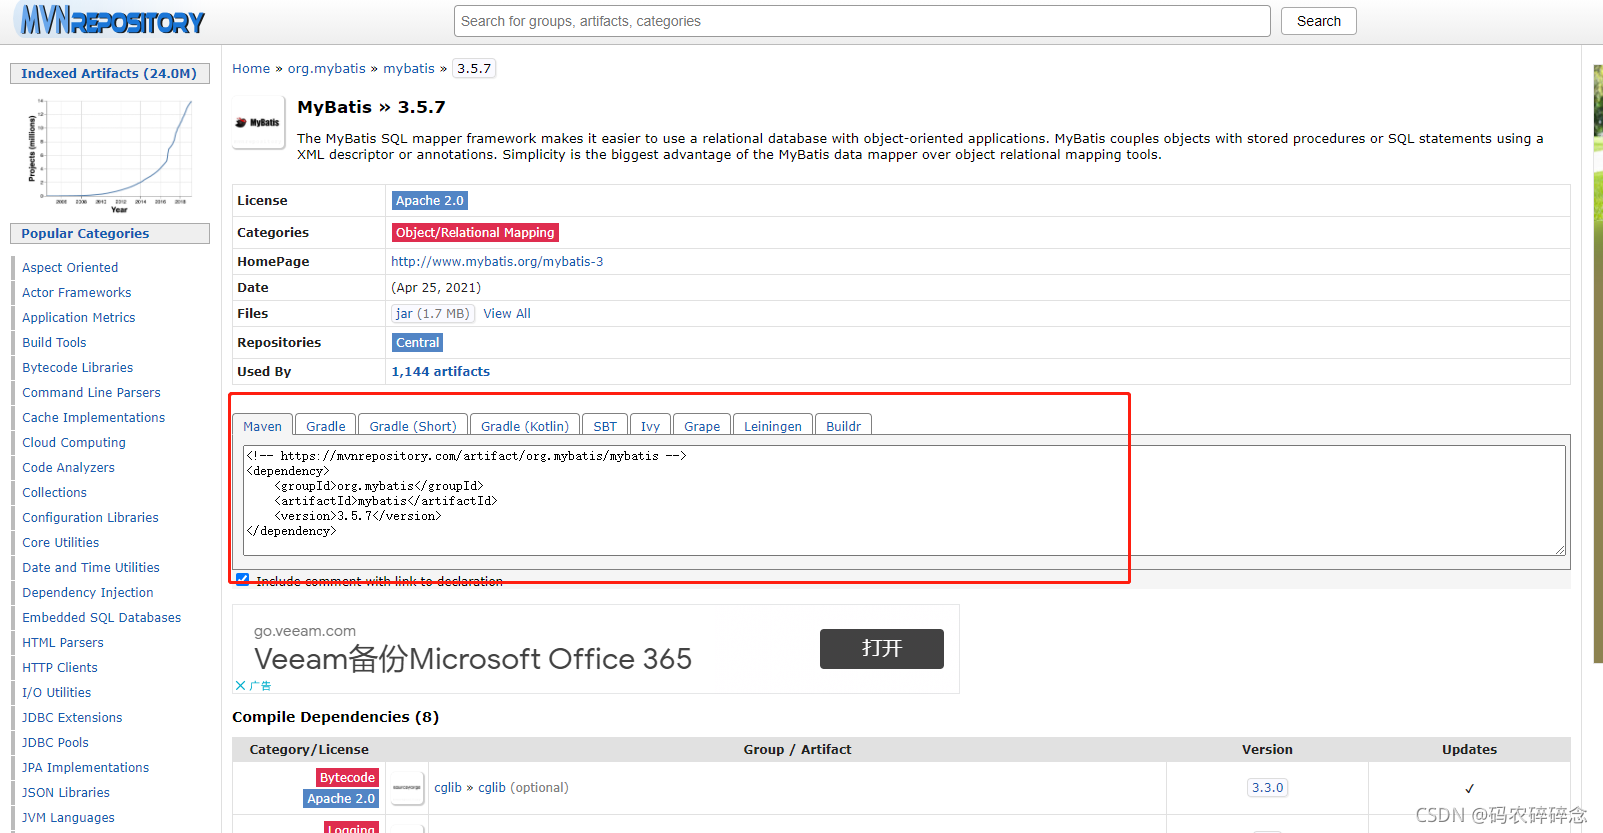Open the cglib group link

pyautogui.click(x=448, y=788)
